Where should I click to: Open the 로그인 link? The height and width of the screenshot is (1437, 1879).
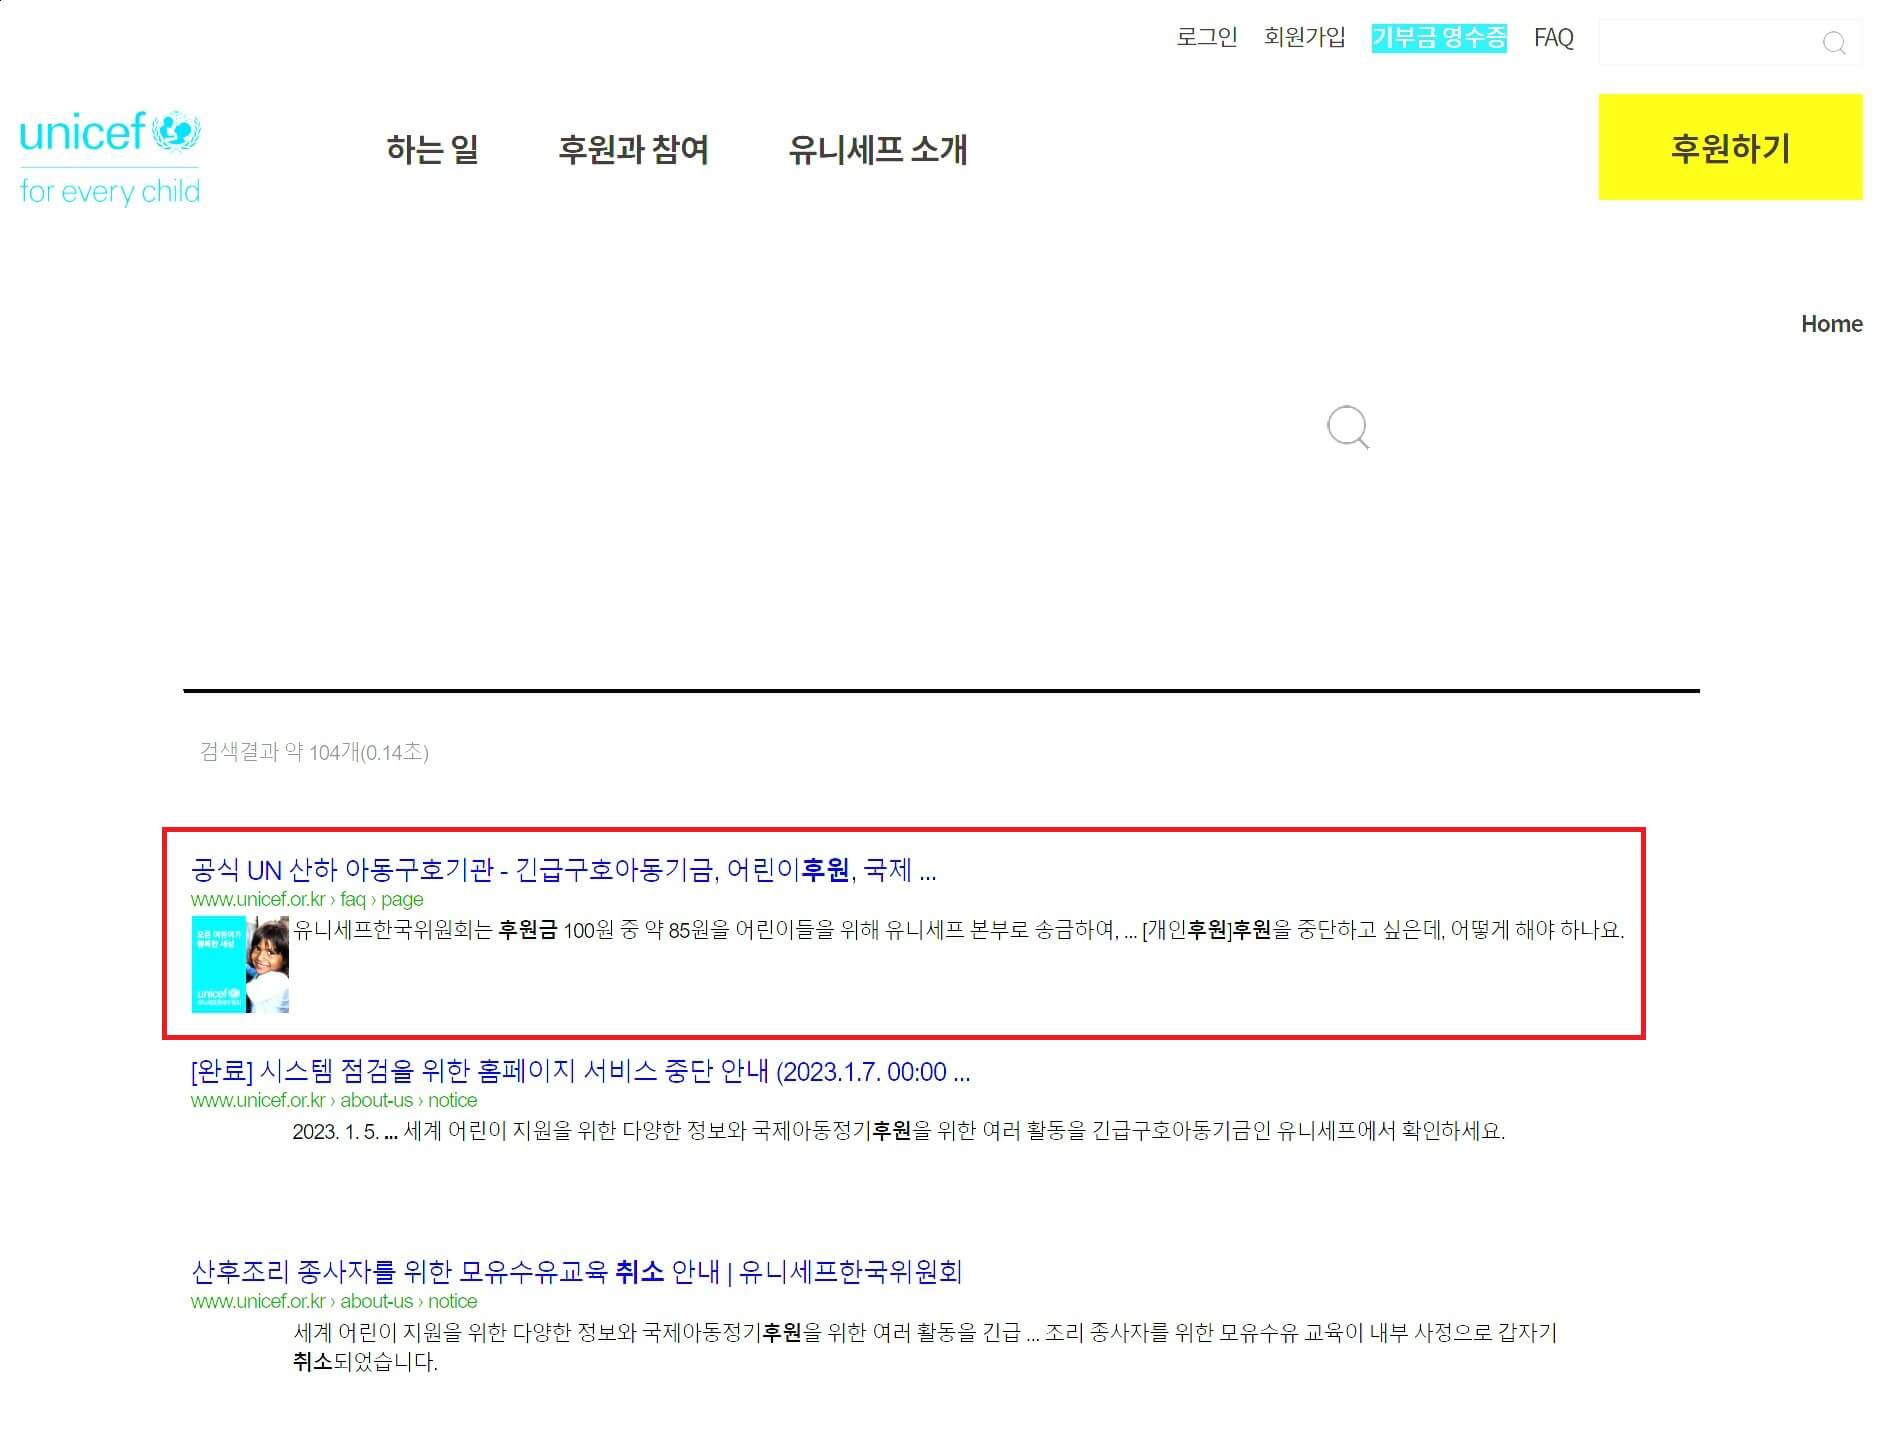[1206, 38]
